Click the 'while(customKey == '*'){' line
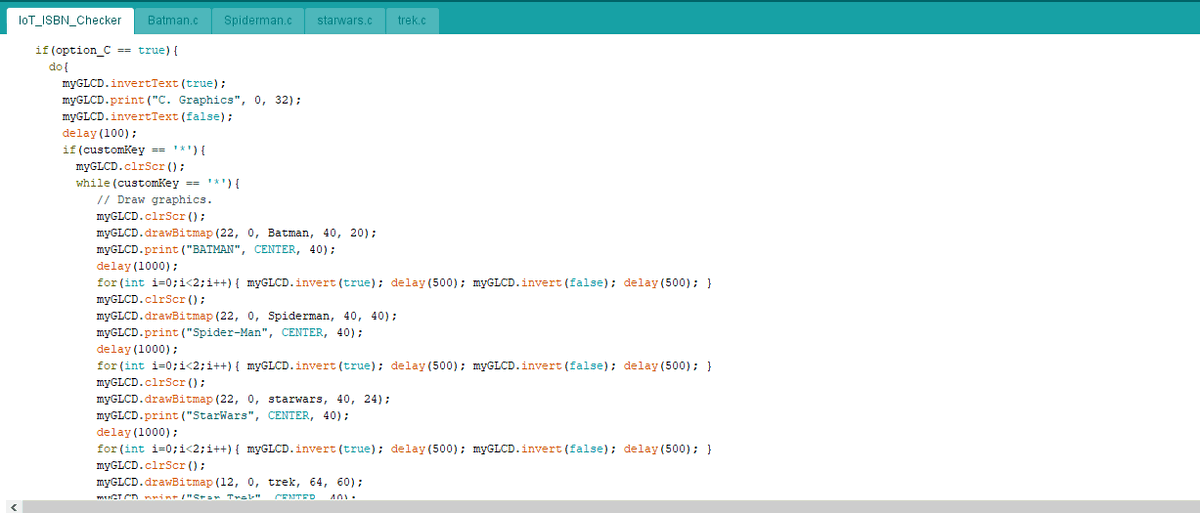This screenshot has width=1200, height=513. coord(160,183)
